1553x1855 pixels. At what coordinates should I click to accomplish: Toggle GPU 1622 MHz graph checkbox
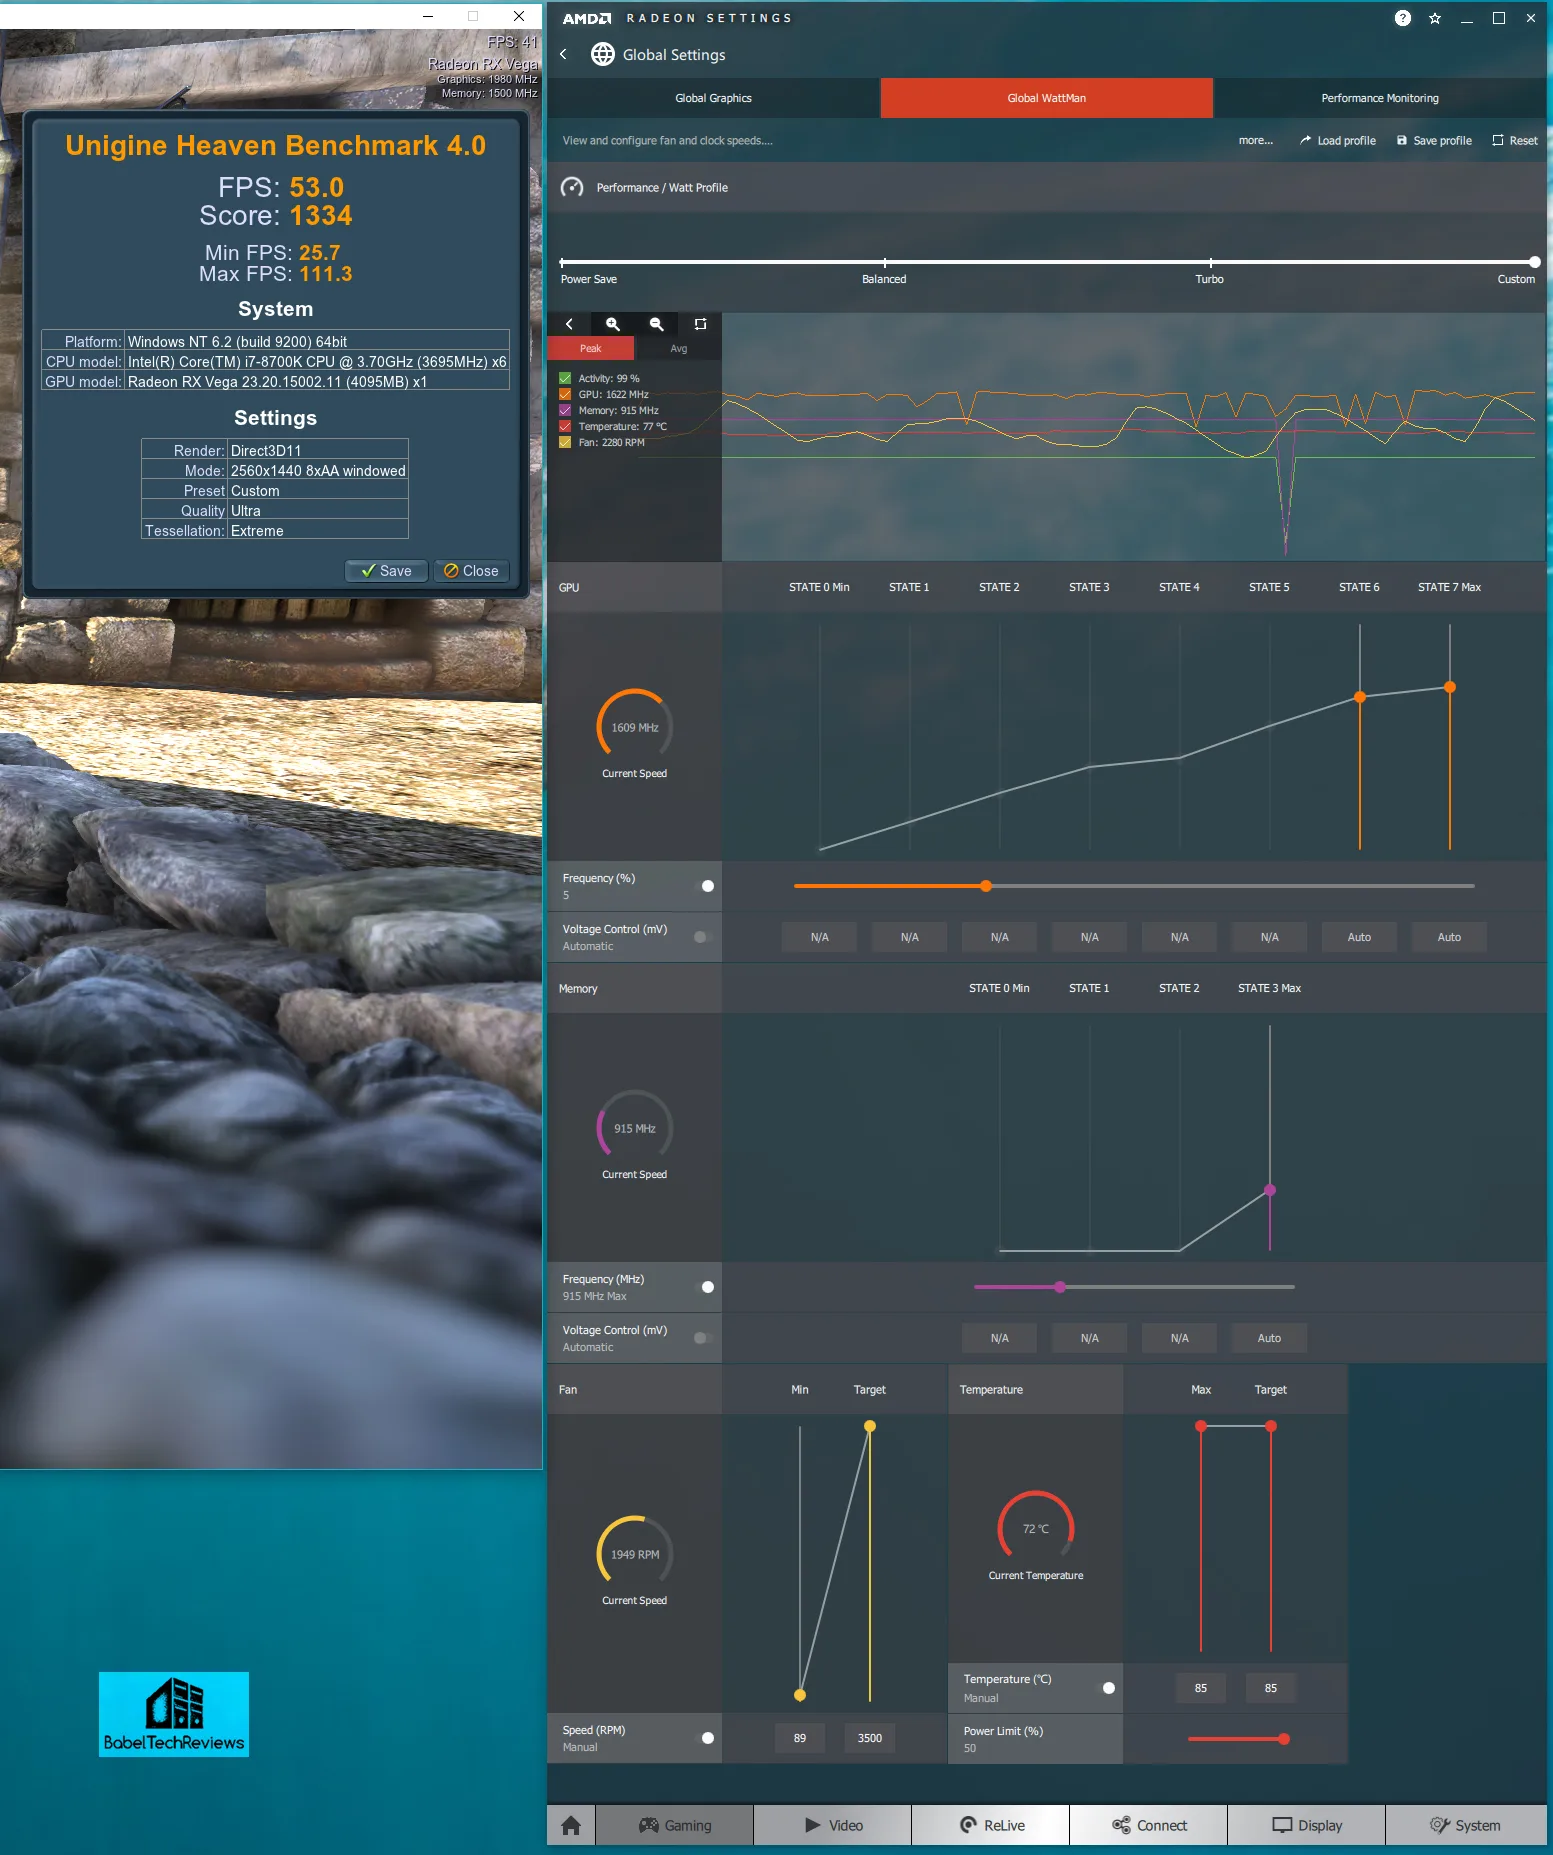tap(565, 394)
